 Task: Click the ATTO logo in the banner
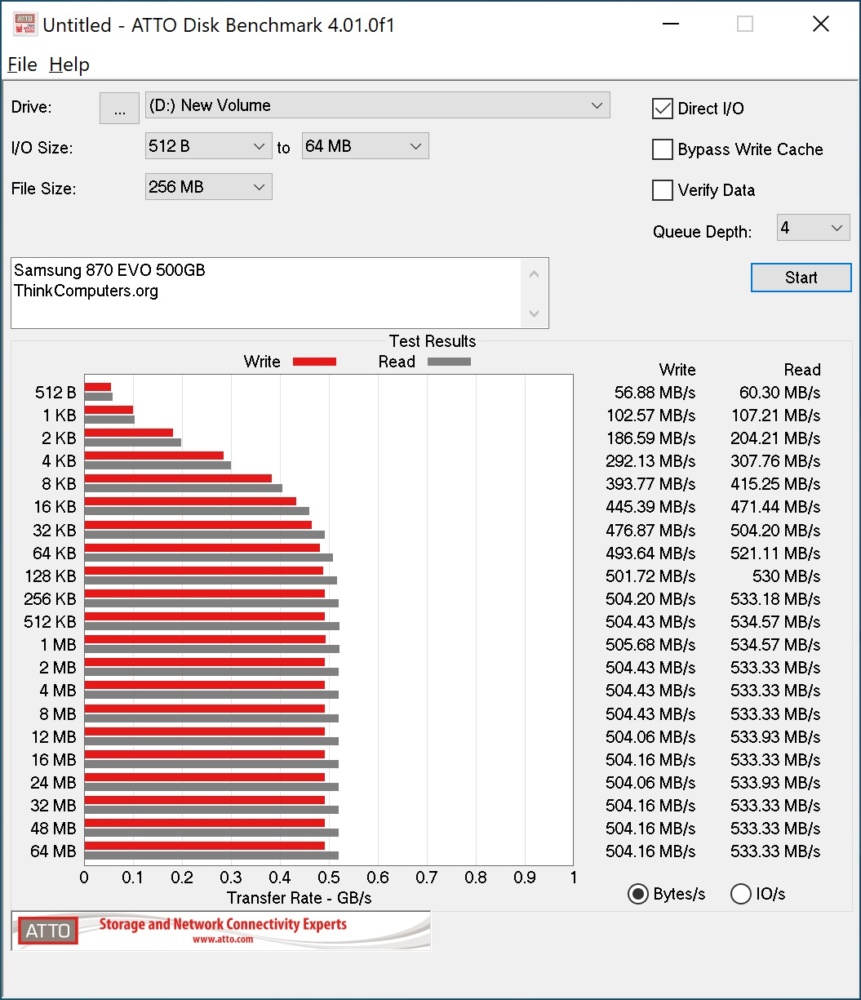(48, 930)
